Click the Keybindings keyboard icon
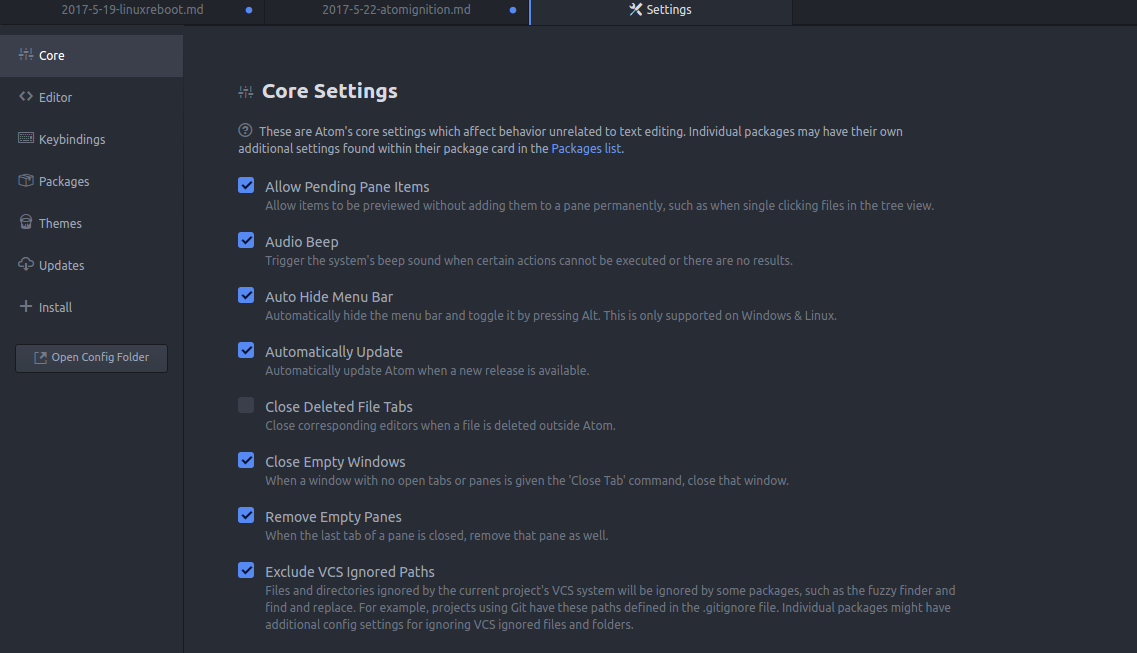 tap(26, 138)
